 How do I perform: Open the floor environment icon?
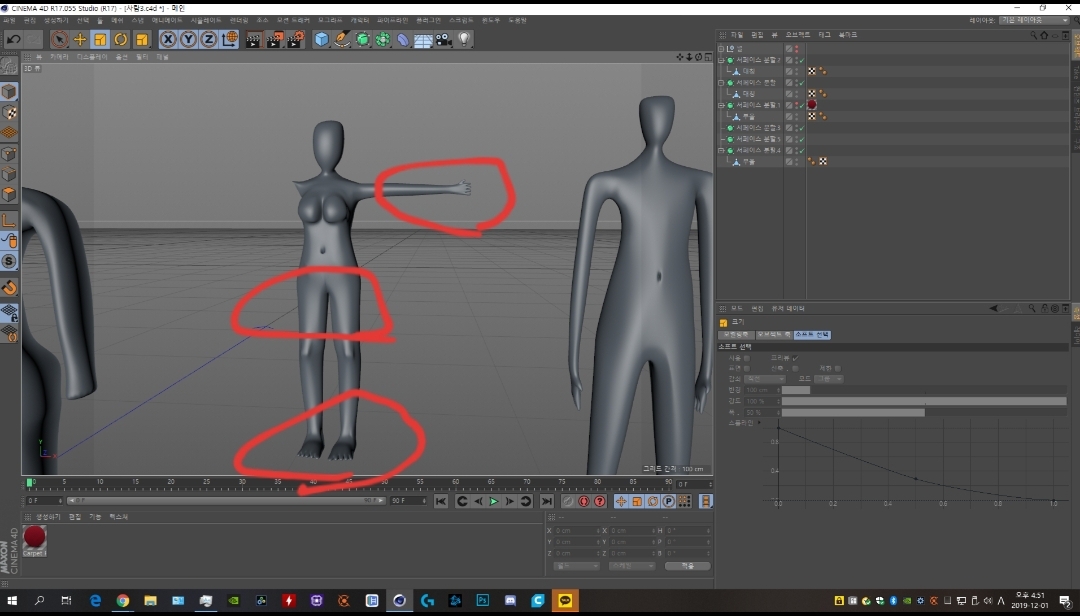pos(423,40)
